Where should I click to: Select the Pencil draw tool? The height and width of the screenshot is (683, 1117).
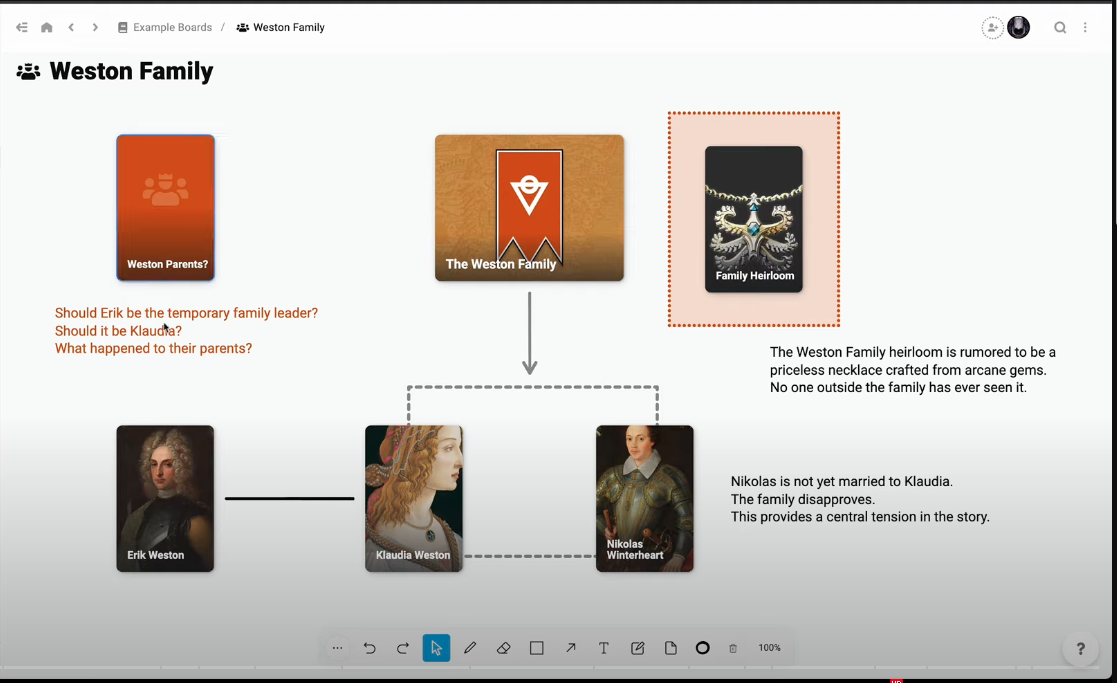[469, 648]
